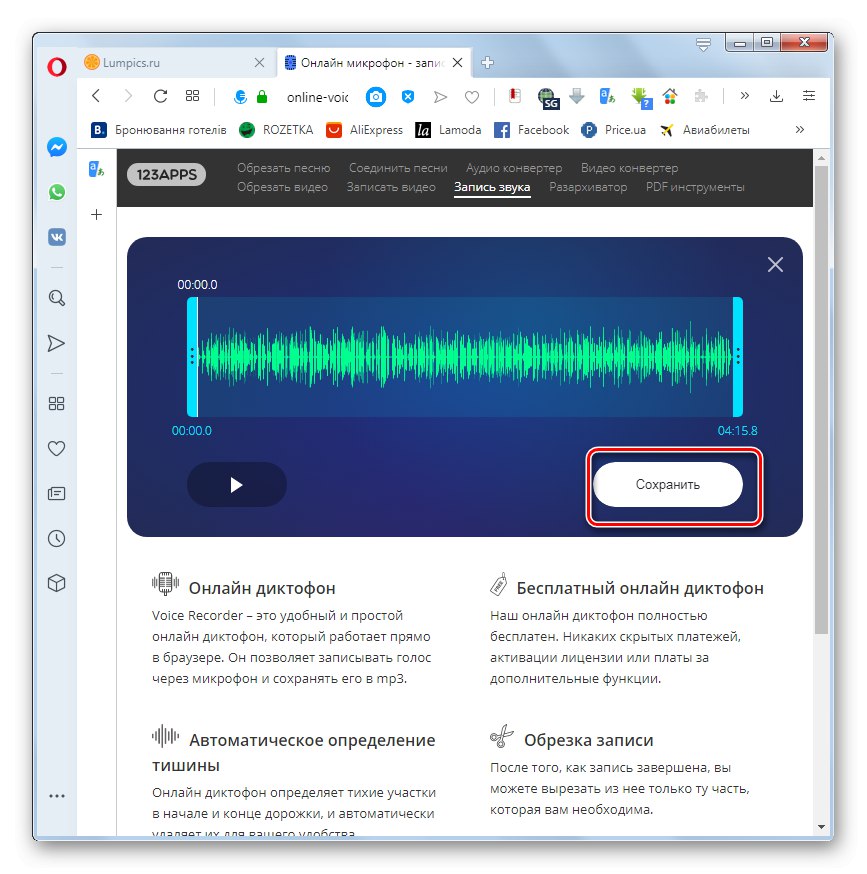Play the recorded audio
867x874 pixels.
[x=236, y=484]
